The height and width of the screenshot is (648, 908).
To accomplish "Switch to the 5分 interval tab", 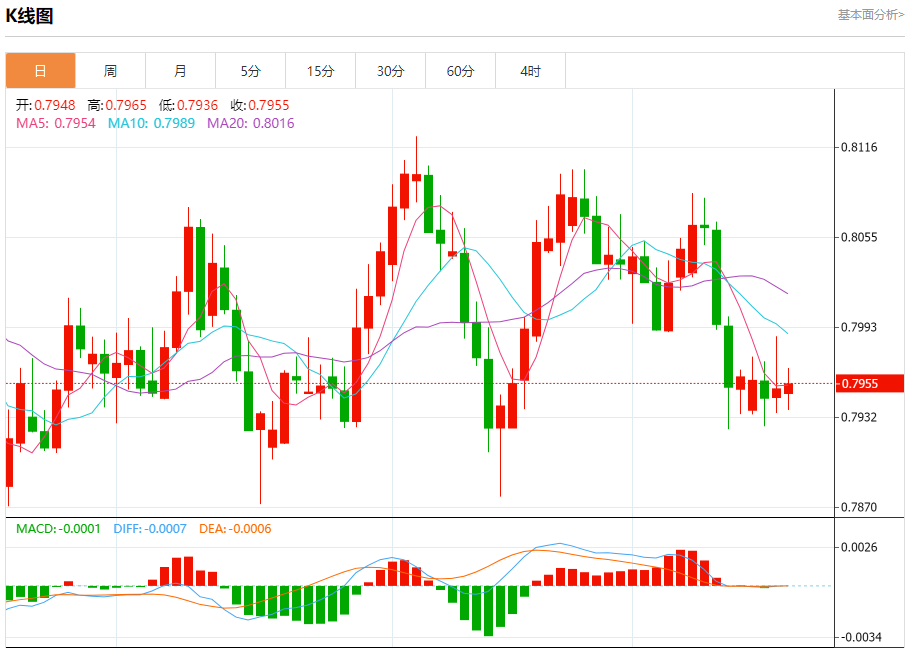I will coord(250,71).
